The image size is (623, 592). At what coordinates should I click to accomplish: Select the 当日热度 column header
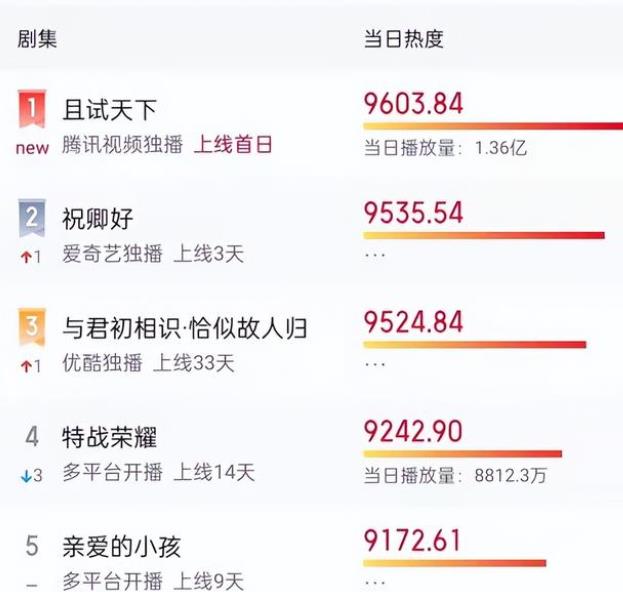point(402,40)
